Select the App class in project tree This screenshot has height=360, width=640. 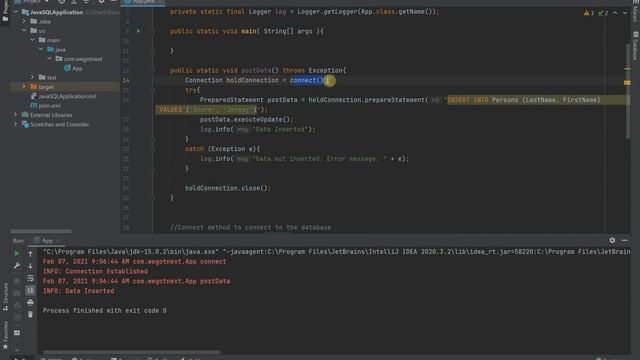(73, 68)
